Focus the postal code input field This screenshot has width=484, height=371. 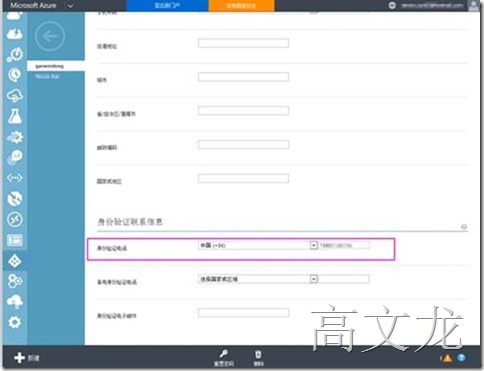(x=243, y=144)
